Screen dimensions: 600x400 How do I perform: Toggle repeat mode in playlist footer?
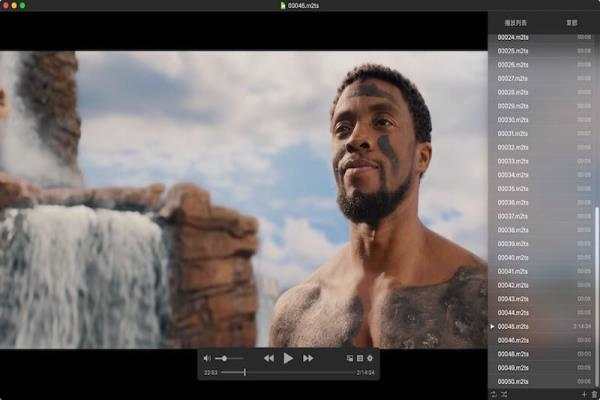point(493,394)
